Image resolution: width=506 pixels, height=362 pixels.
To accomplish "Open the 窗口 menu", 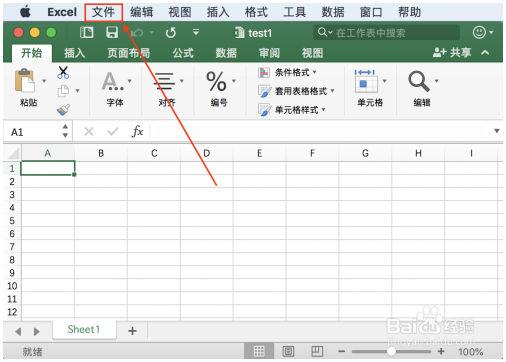I will pos(371,12).
